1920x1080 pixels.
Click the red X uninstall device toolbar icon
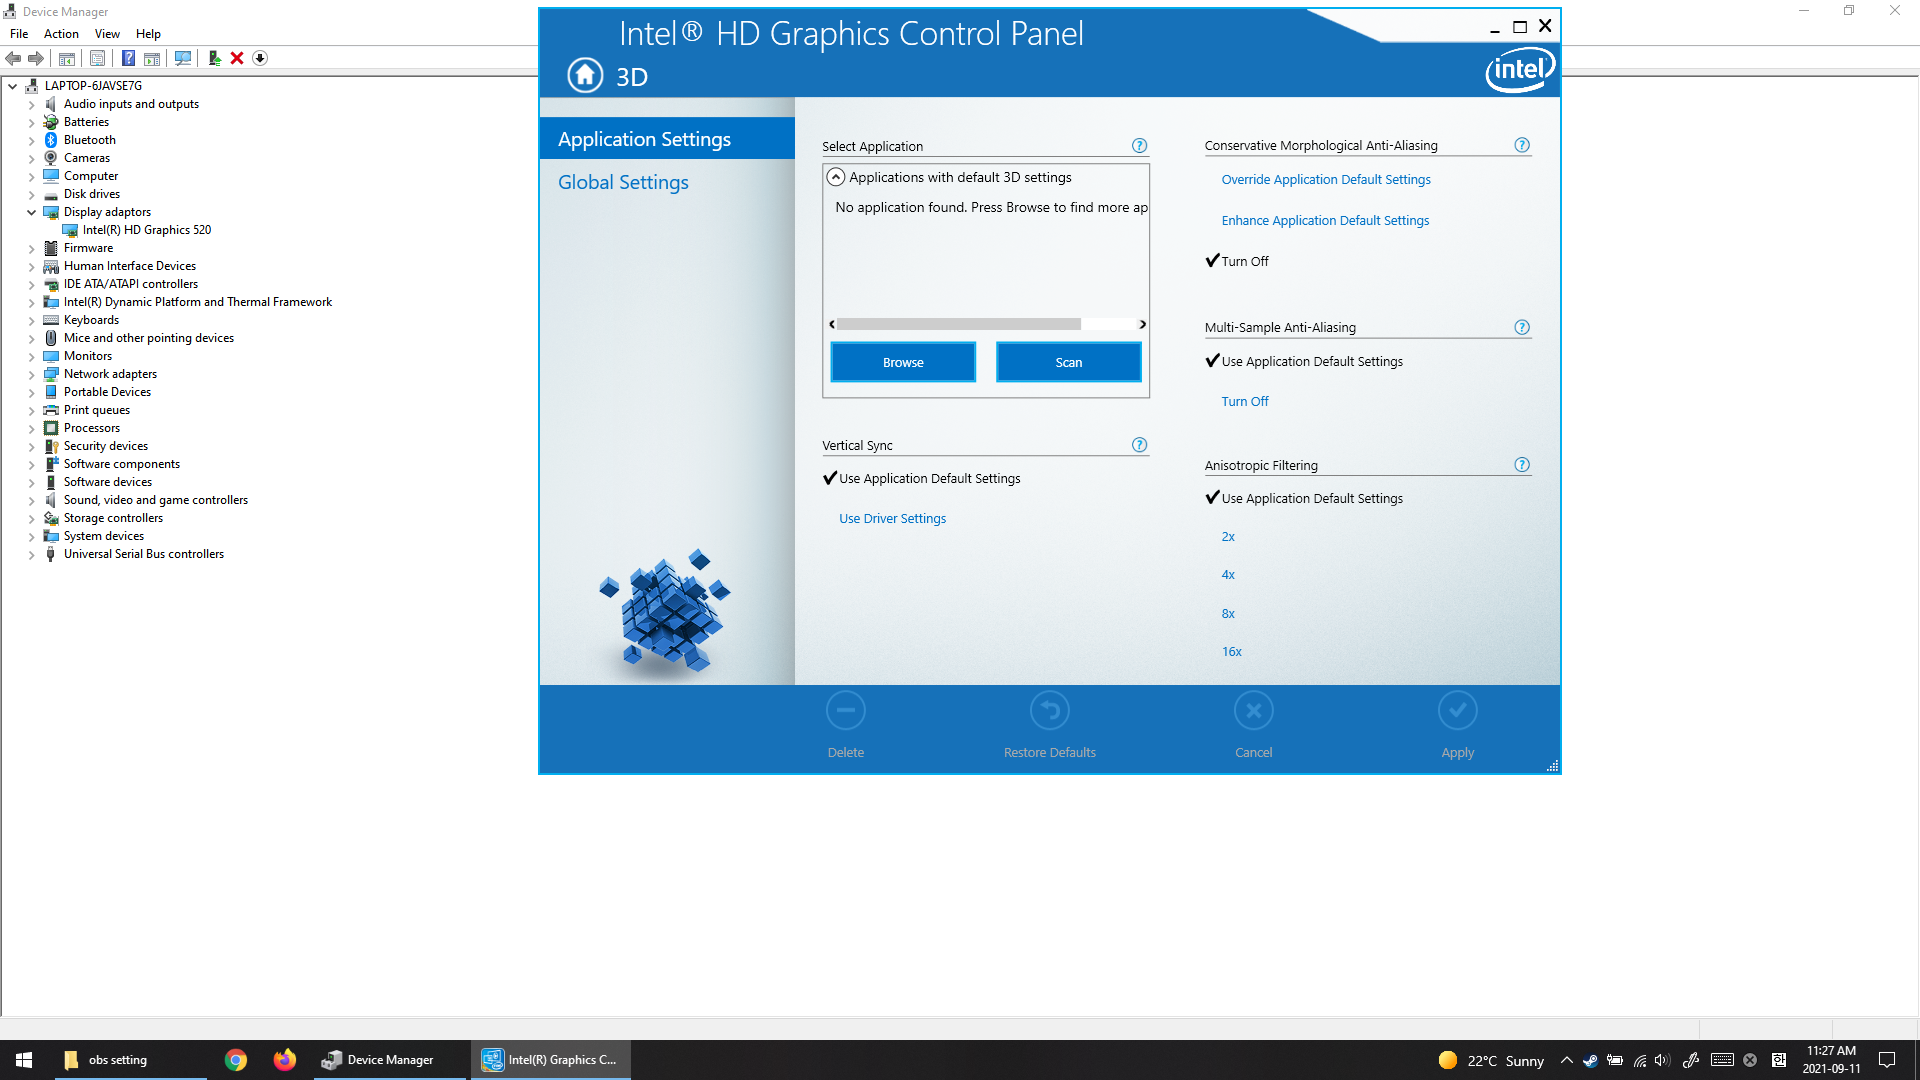pos(237,58)
